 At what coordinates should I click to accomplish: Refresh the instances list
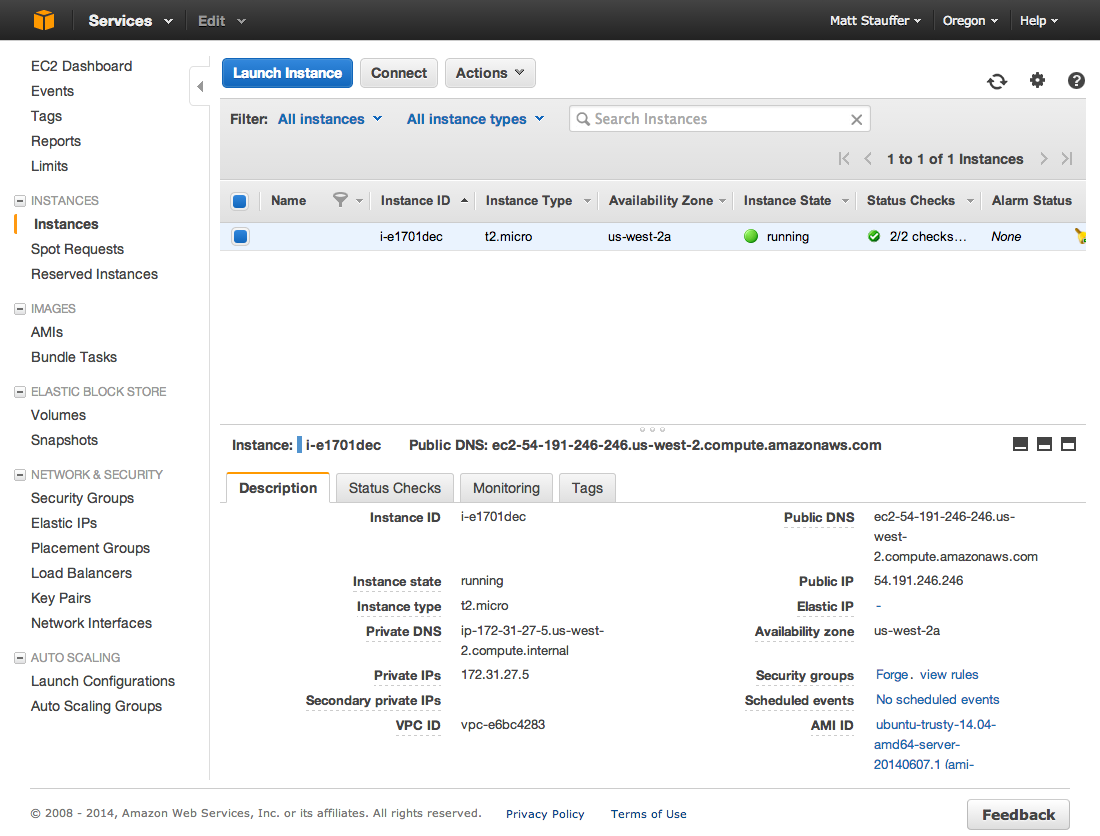tap(997, 81)
